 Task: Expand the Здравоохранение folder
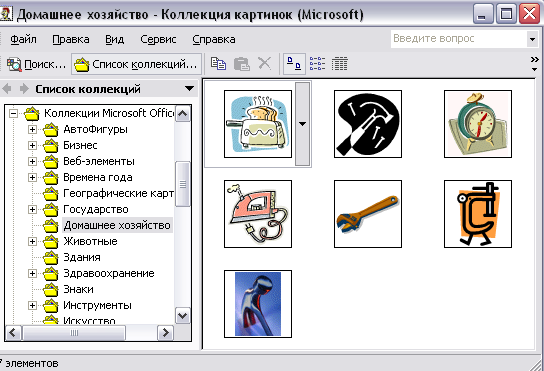click(32, 273)
